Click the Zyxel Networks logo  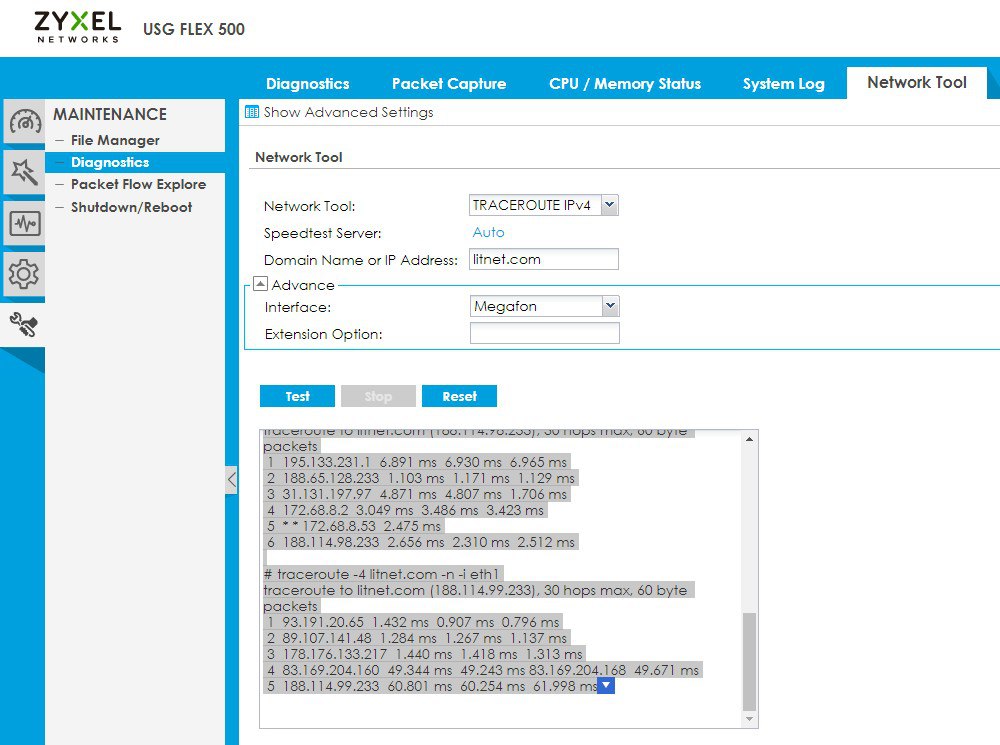[x=77, y=27]
